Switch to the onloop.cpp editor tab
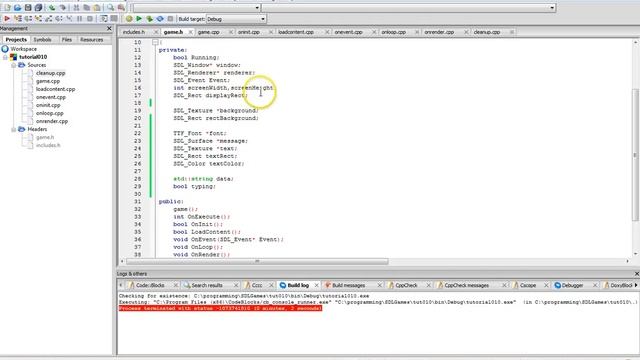The height and width of the screenshot is (360, 640). (393, 32)
